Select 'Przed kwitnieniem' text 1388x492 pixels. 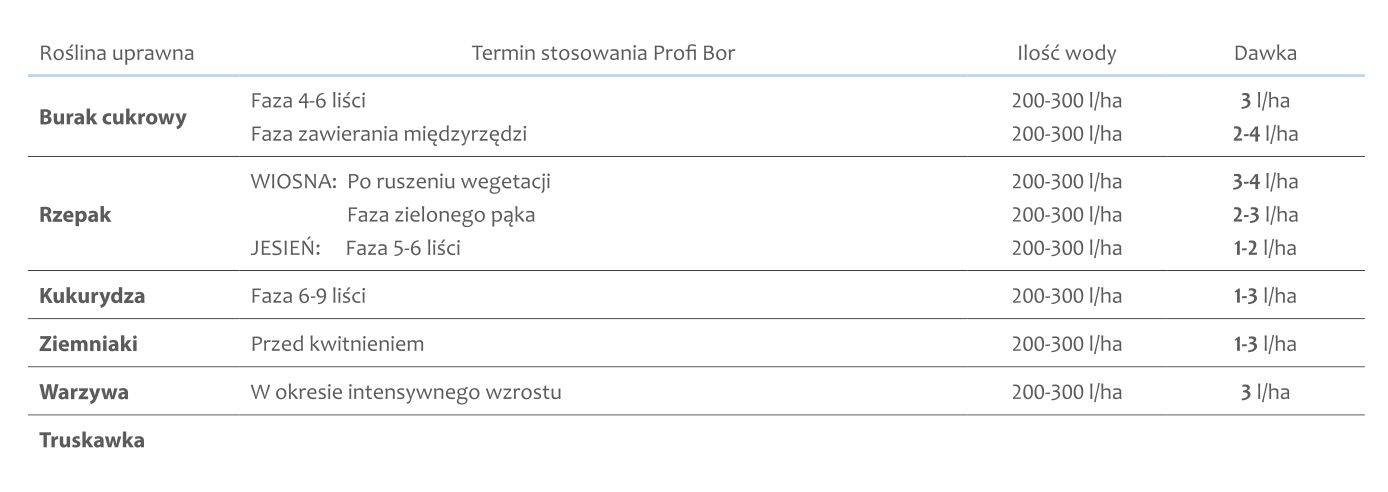point(337,344)
